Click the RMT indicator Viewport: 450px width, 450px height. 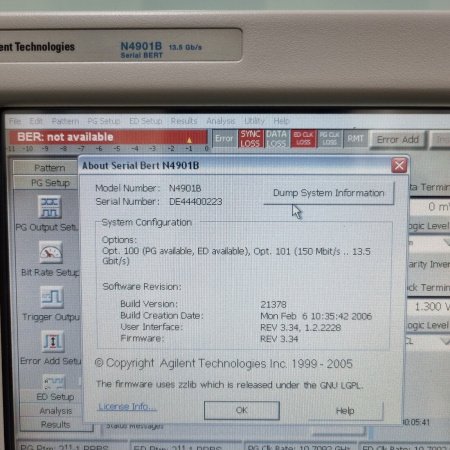click(x=355, y=138)
